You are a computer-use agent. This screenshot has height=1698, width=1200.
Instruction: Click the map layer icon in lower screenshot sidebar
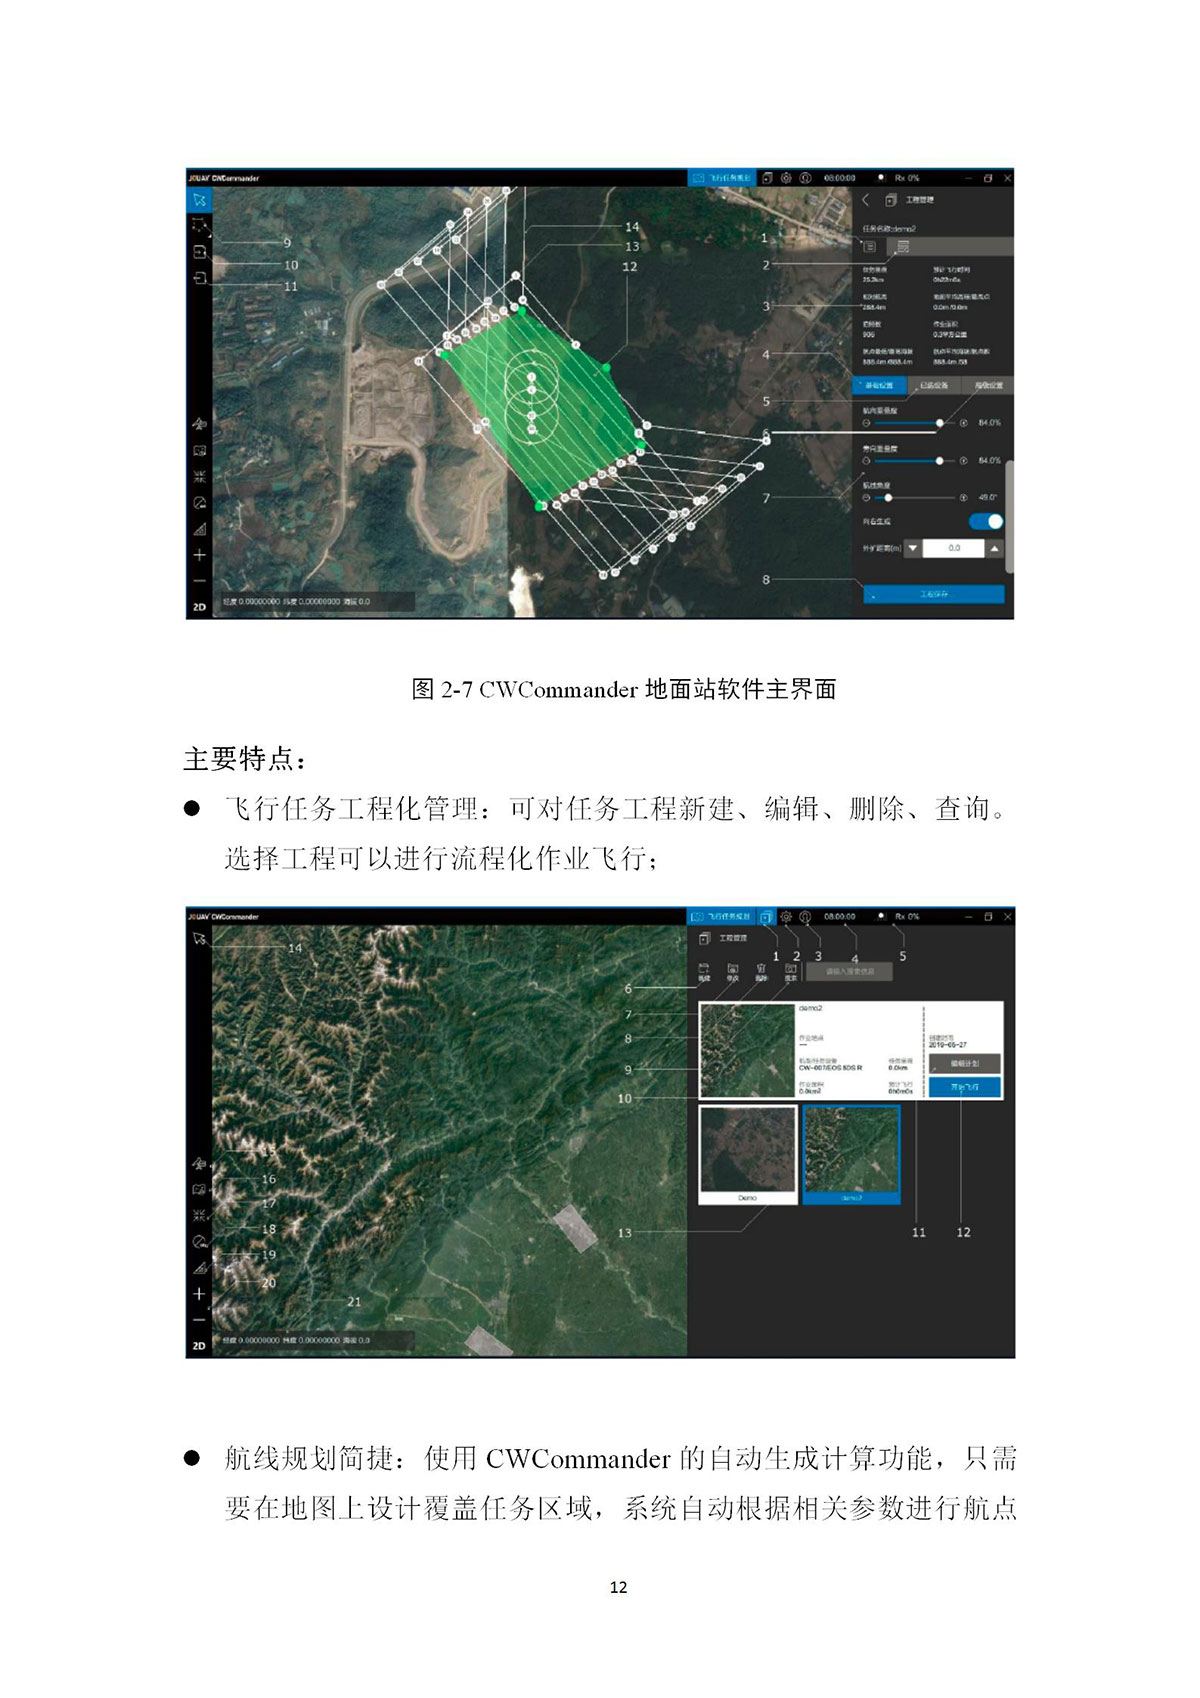point(199,1190)
